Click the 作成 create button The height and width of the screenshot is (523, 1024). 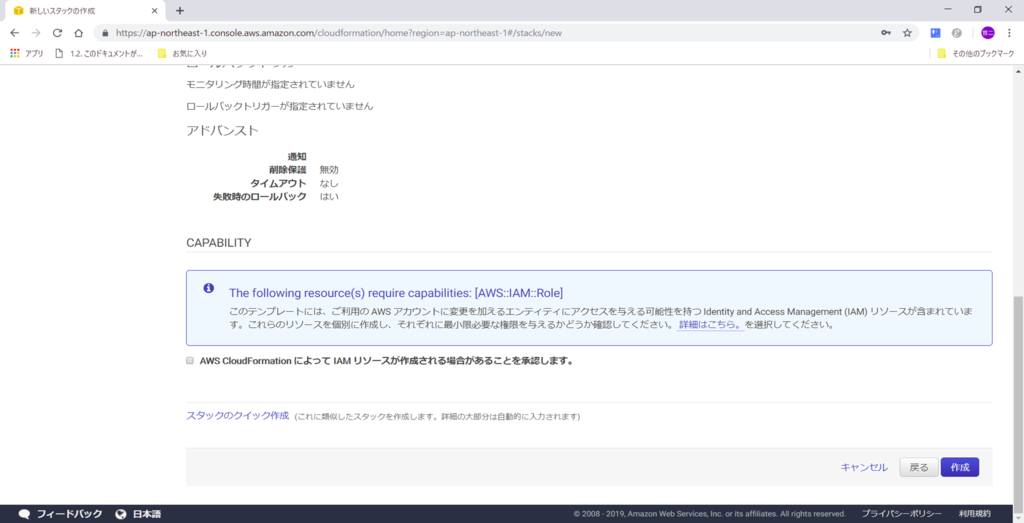pyautogui.click(x=959, y=468)
